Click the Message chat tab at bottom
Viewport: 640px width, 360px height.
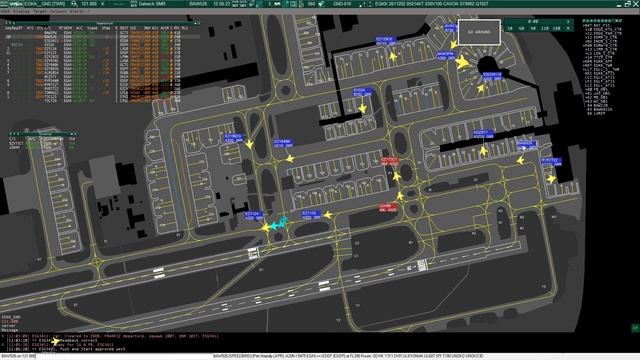pyautogui.click(x=9, y=330)
